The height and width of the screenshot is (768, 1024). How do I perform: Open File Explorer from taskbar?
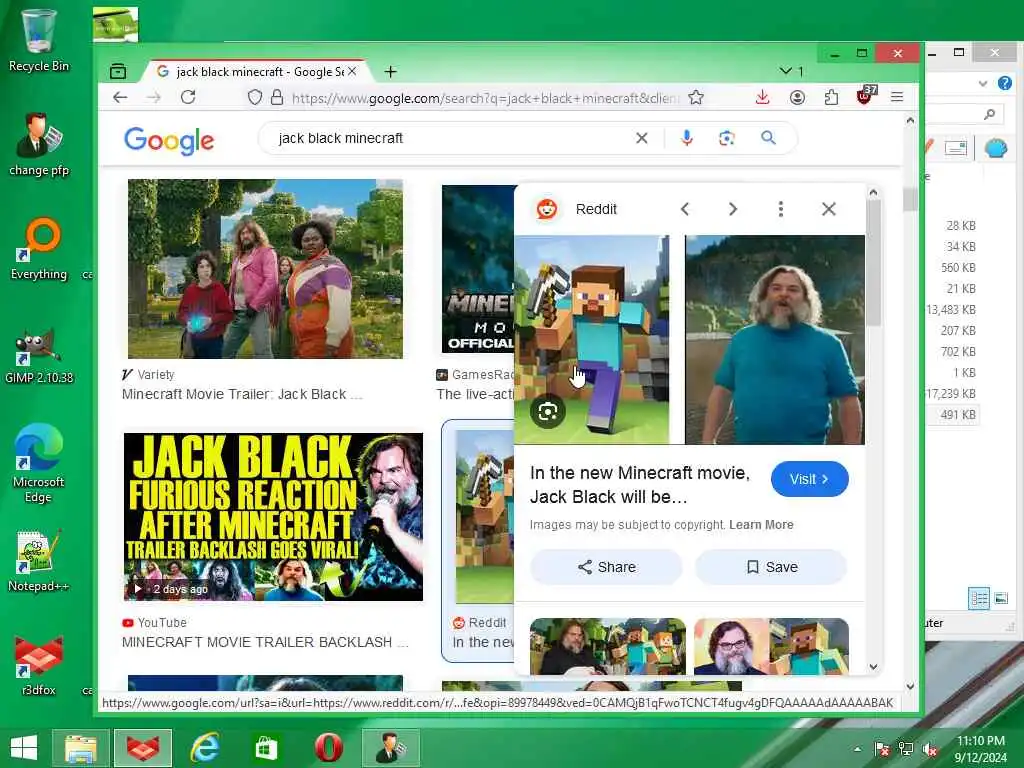tap(80, 747)
